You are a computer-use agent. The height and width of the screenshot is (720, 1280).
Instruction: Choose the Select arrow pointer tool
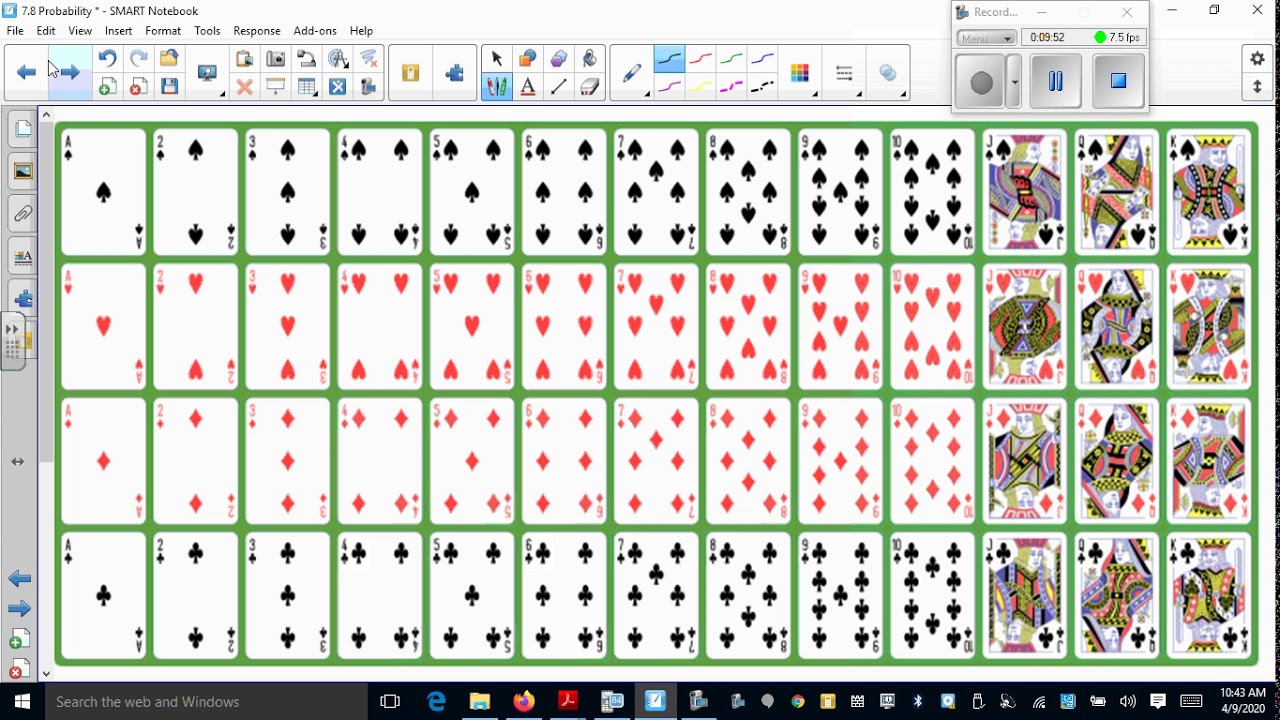[x=497, y=59]
